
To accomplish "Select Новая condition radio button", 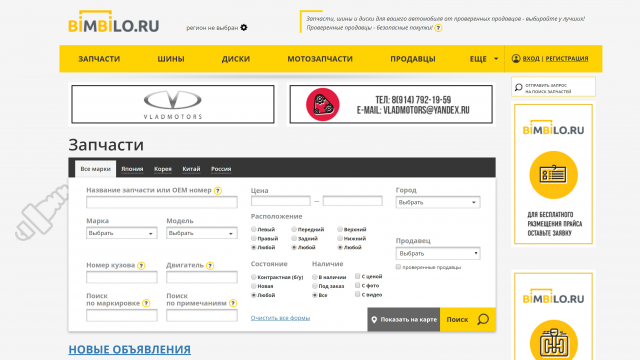I will 253,286.
